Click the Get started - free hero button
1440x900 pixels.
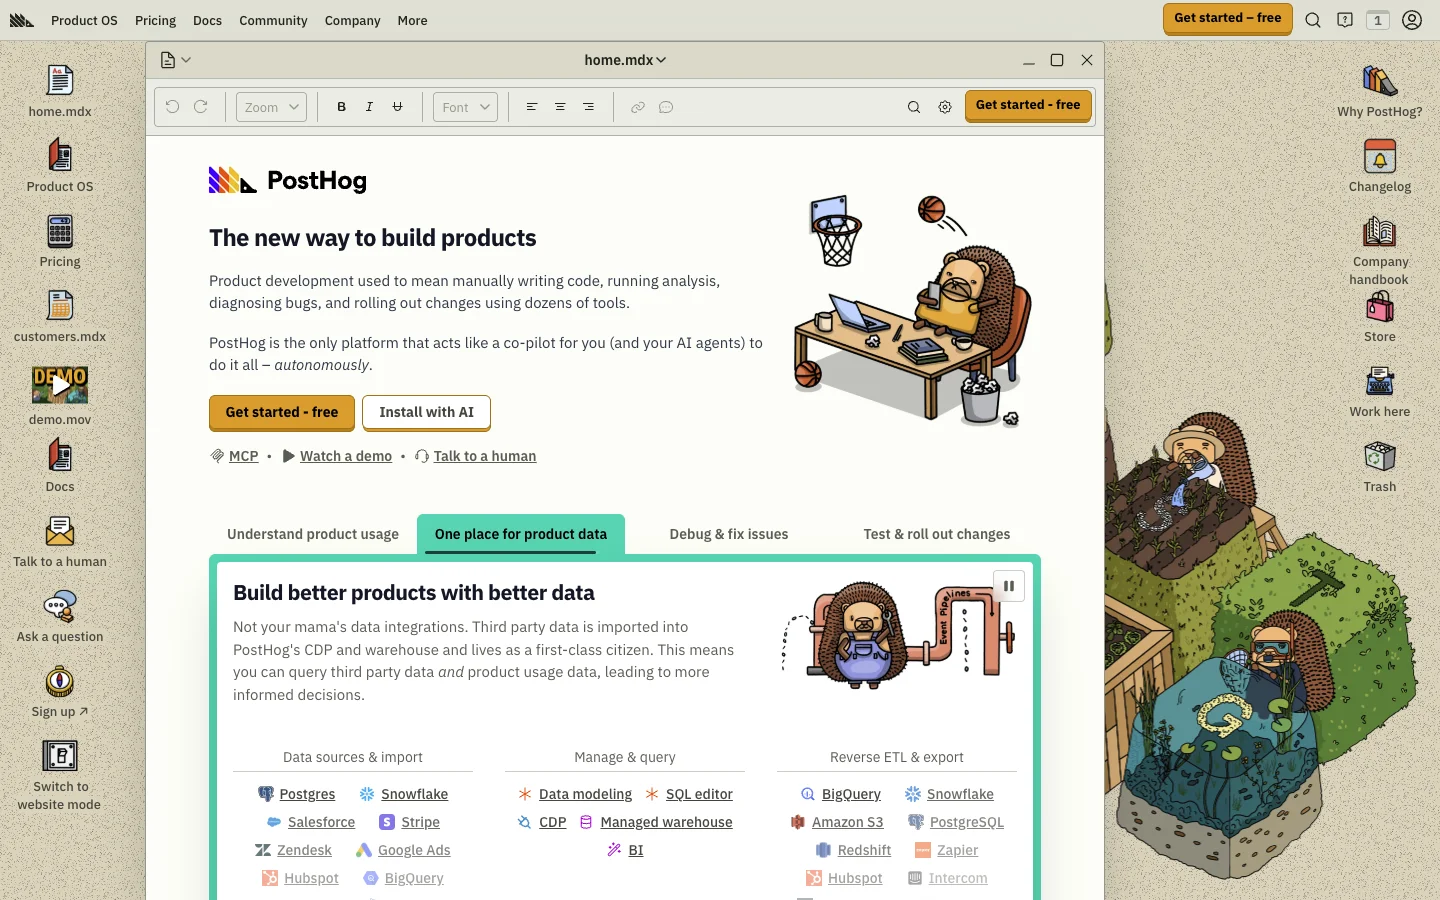(x=282, y=412)
